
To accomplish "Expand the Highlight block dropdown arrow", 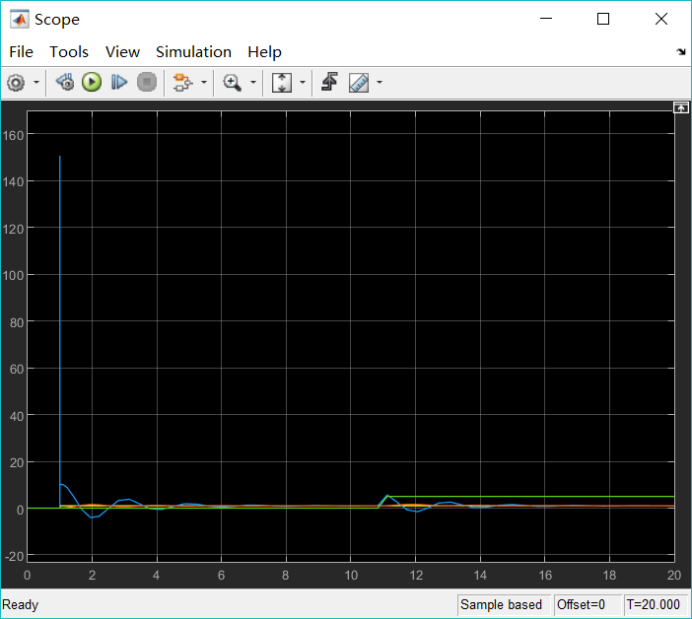I will point(204,83).
